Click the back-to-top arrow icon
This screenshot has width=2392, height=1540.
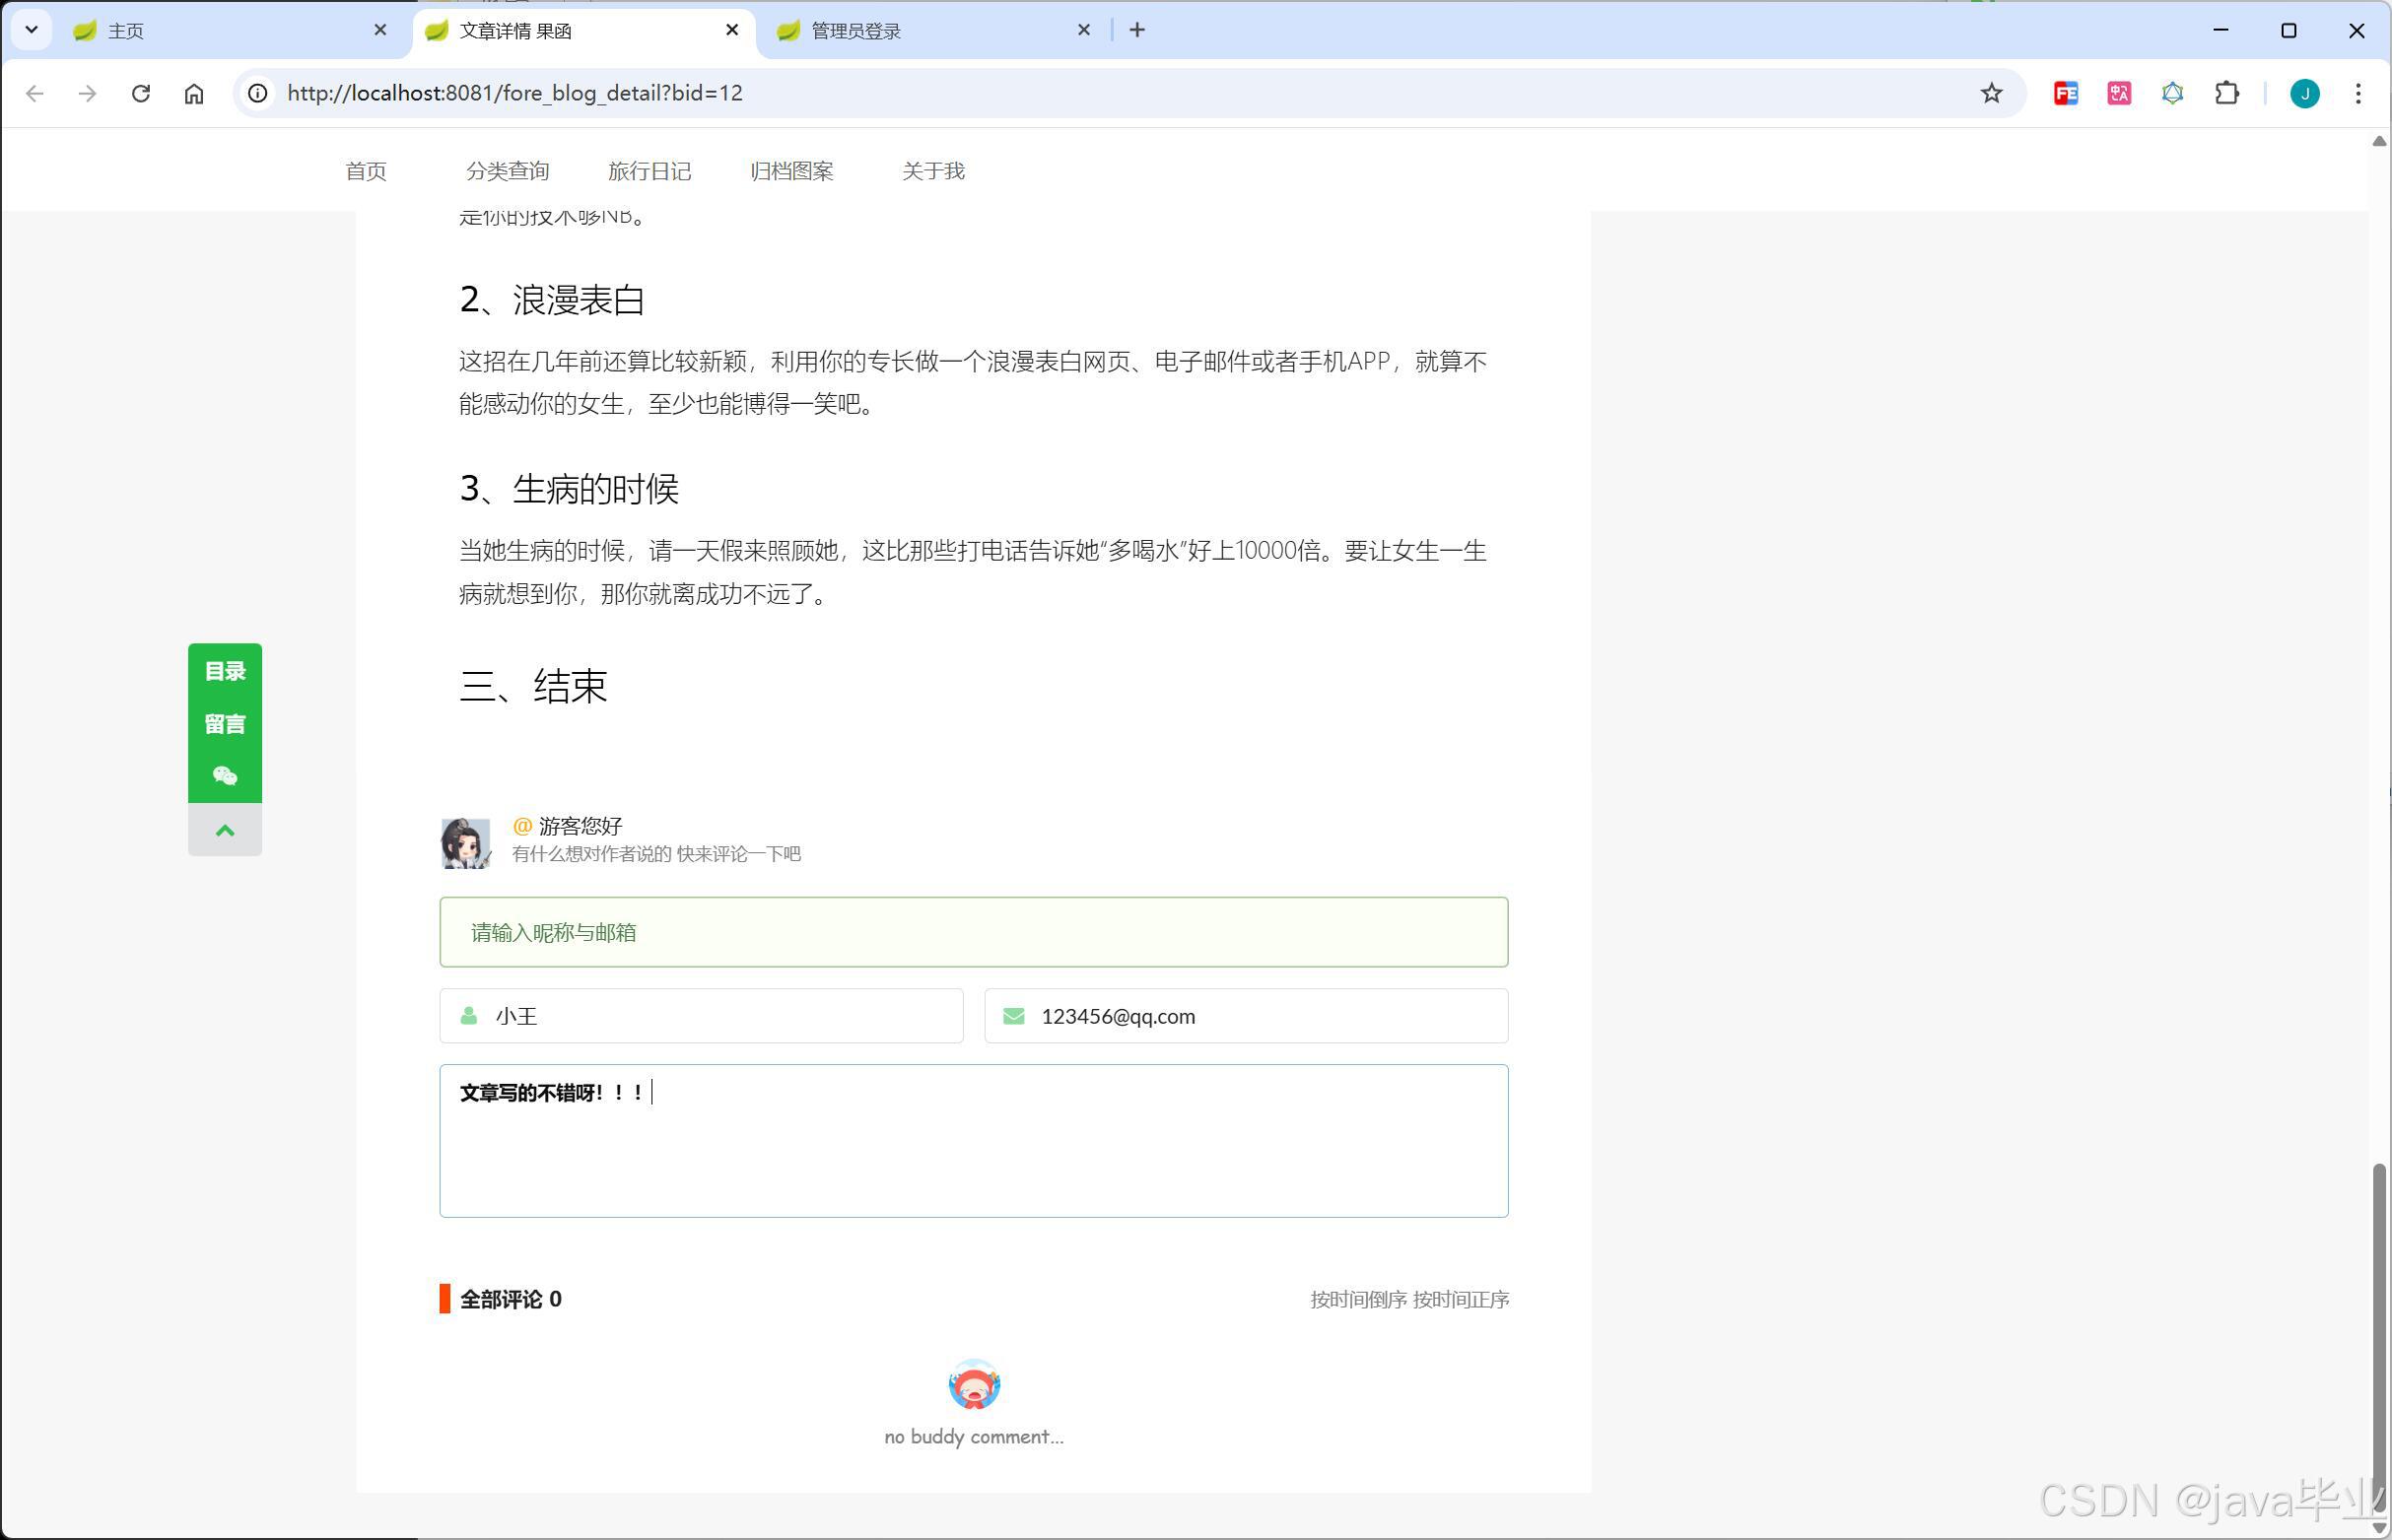(x=224, y=829)
